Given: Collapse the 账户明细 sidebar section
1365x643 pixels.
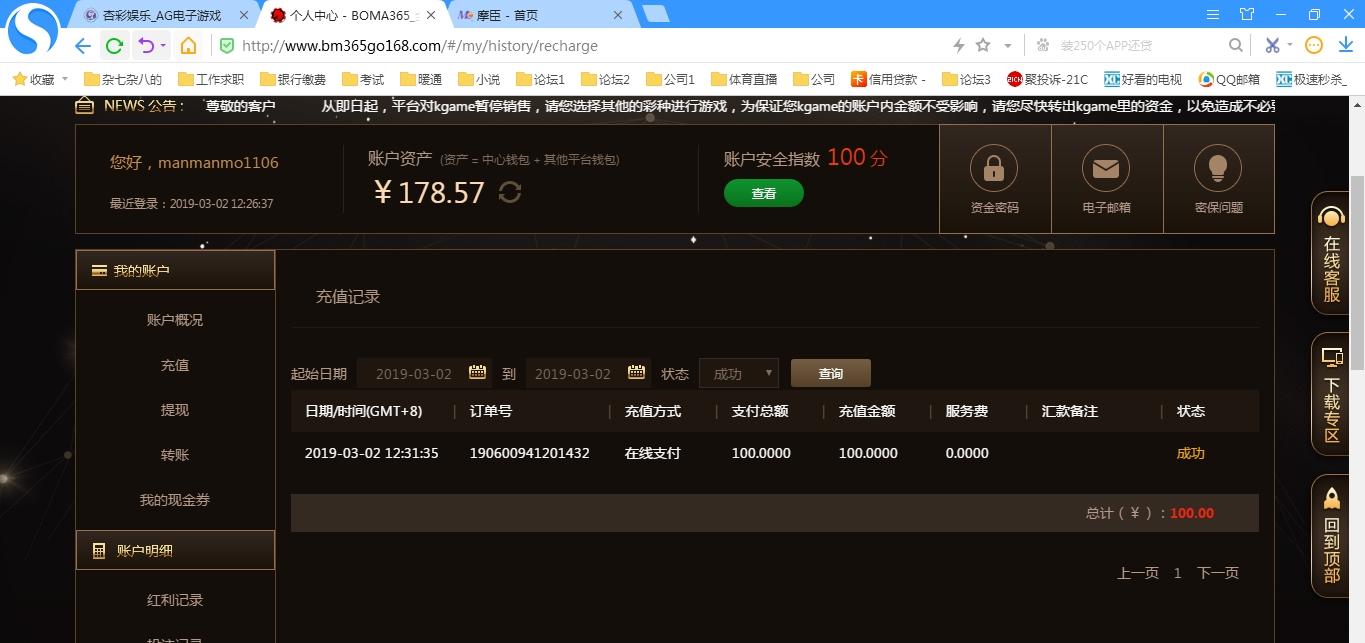Looking at the screenshot, I should [x=175, y=550].
